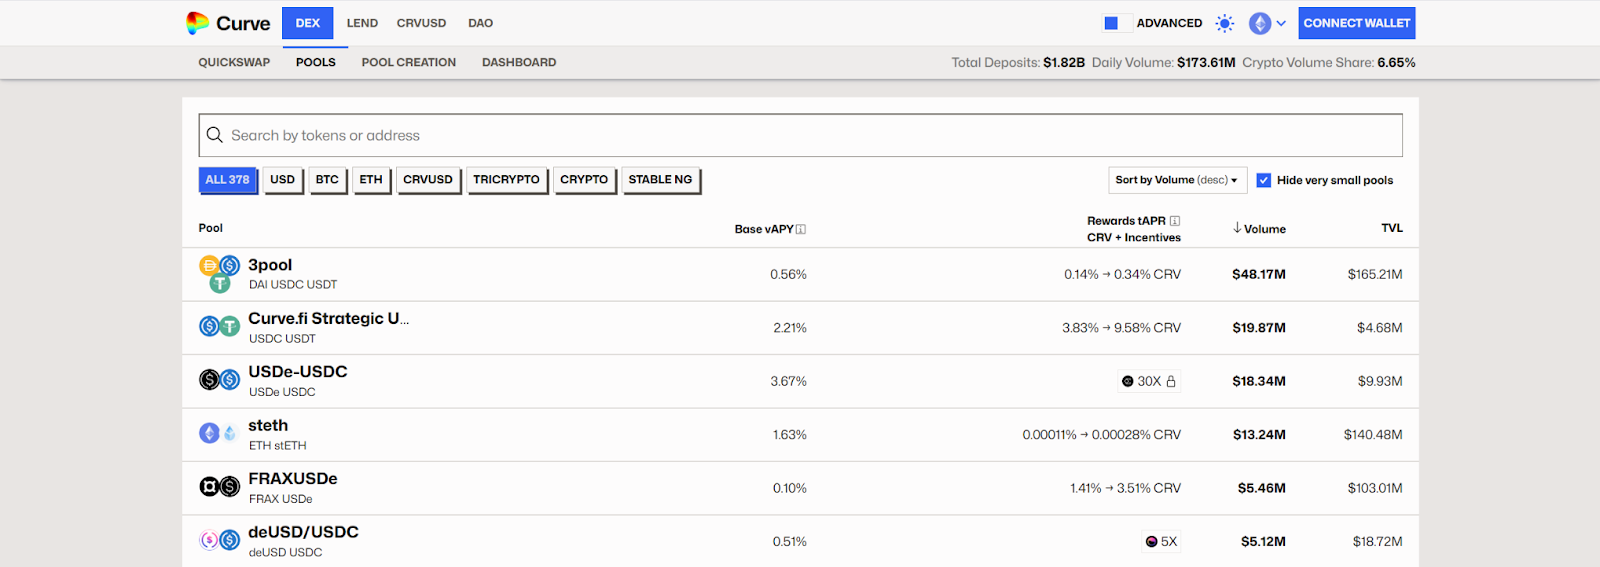This screenshot has height=567, width=1600.
Task: Click the Base vAPY info icon
Action: click(x=801, y=229)
